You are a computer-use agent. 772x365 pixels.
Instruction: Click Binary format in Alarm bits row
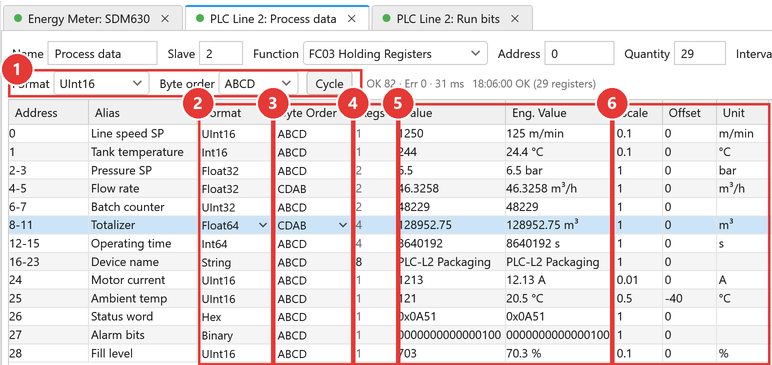[x=236, y=335]
